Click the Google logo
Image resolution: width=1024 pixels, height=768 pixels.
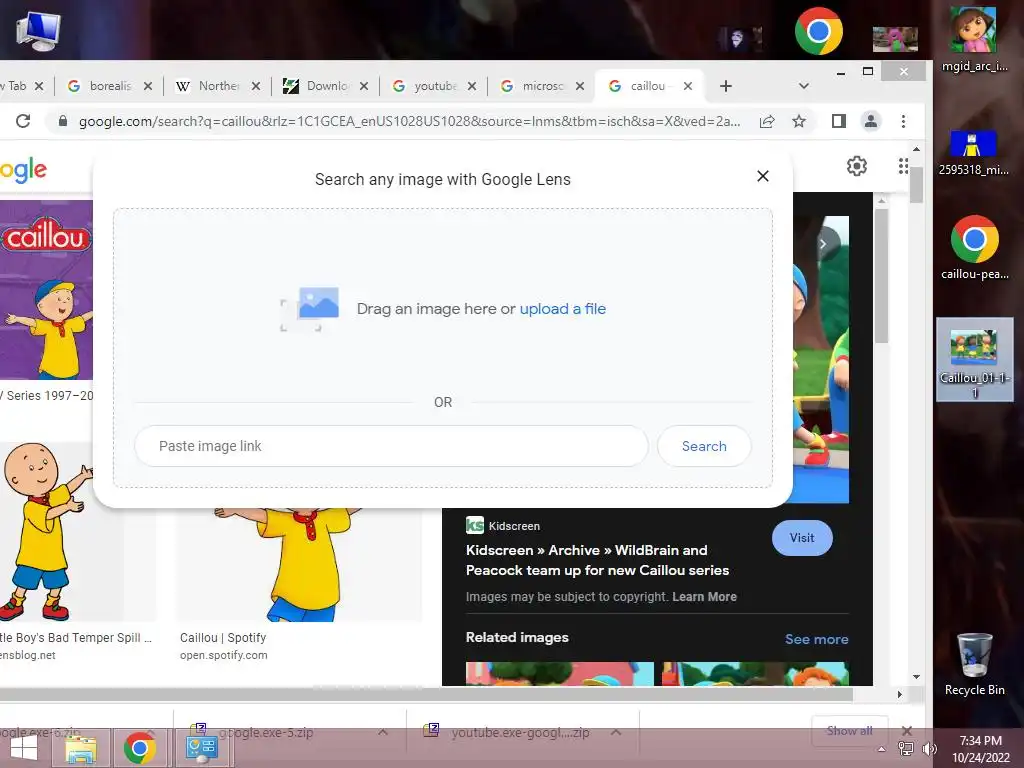pyautogui.click(x=24, y=170)
